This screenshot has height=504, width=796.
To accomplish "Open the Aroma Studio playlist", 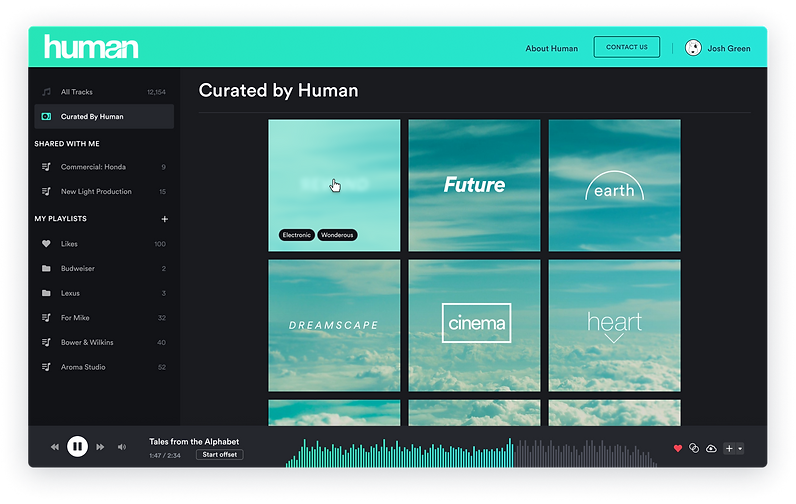I will [104, 367].
